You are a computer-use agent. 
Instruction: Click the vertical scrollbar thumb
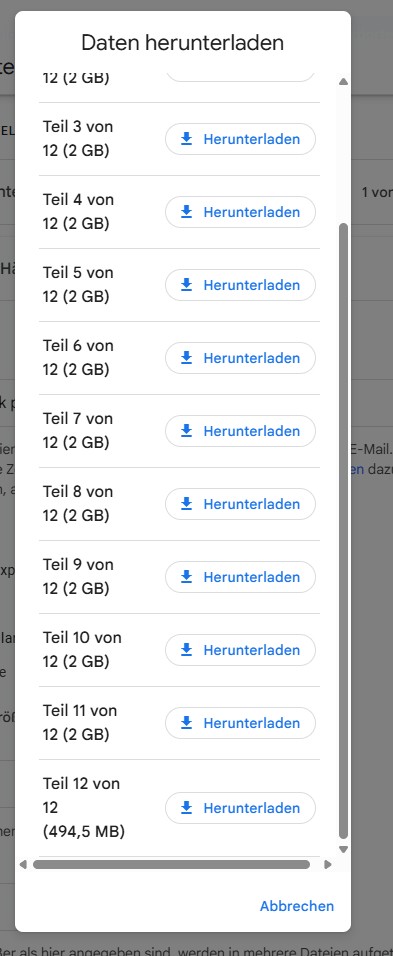click(x=343, y=531)
